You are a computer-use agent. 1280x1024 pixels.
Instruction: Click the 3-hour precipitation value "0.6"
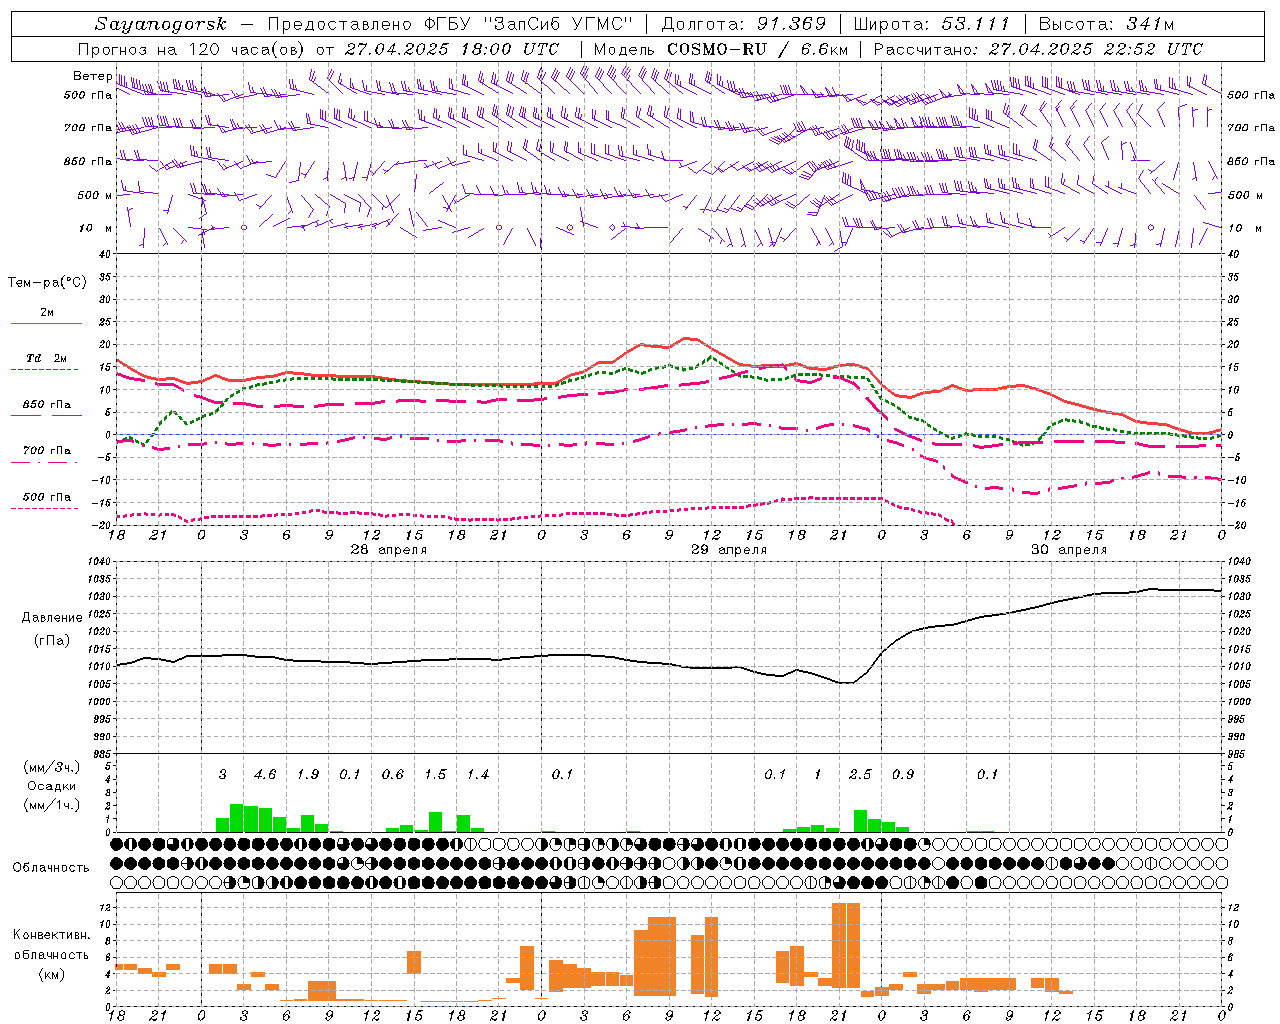pos(393,774)
